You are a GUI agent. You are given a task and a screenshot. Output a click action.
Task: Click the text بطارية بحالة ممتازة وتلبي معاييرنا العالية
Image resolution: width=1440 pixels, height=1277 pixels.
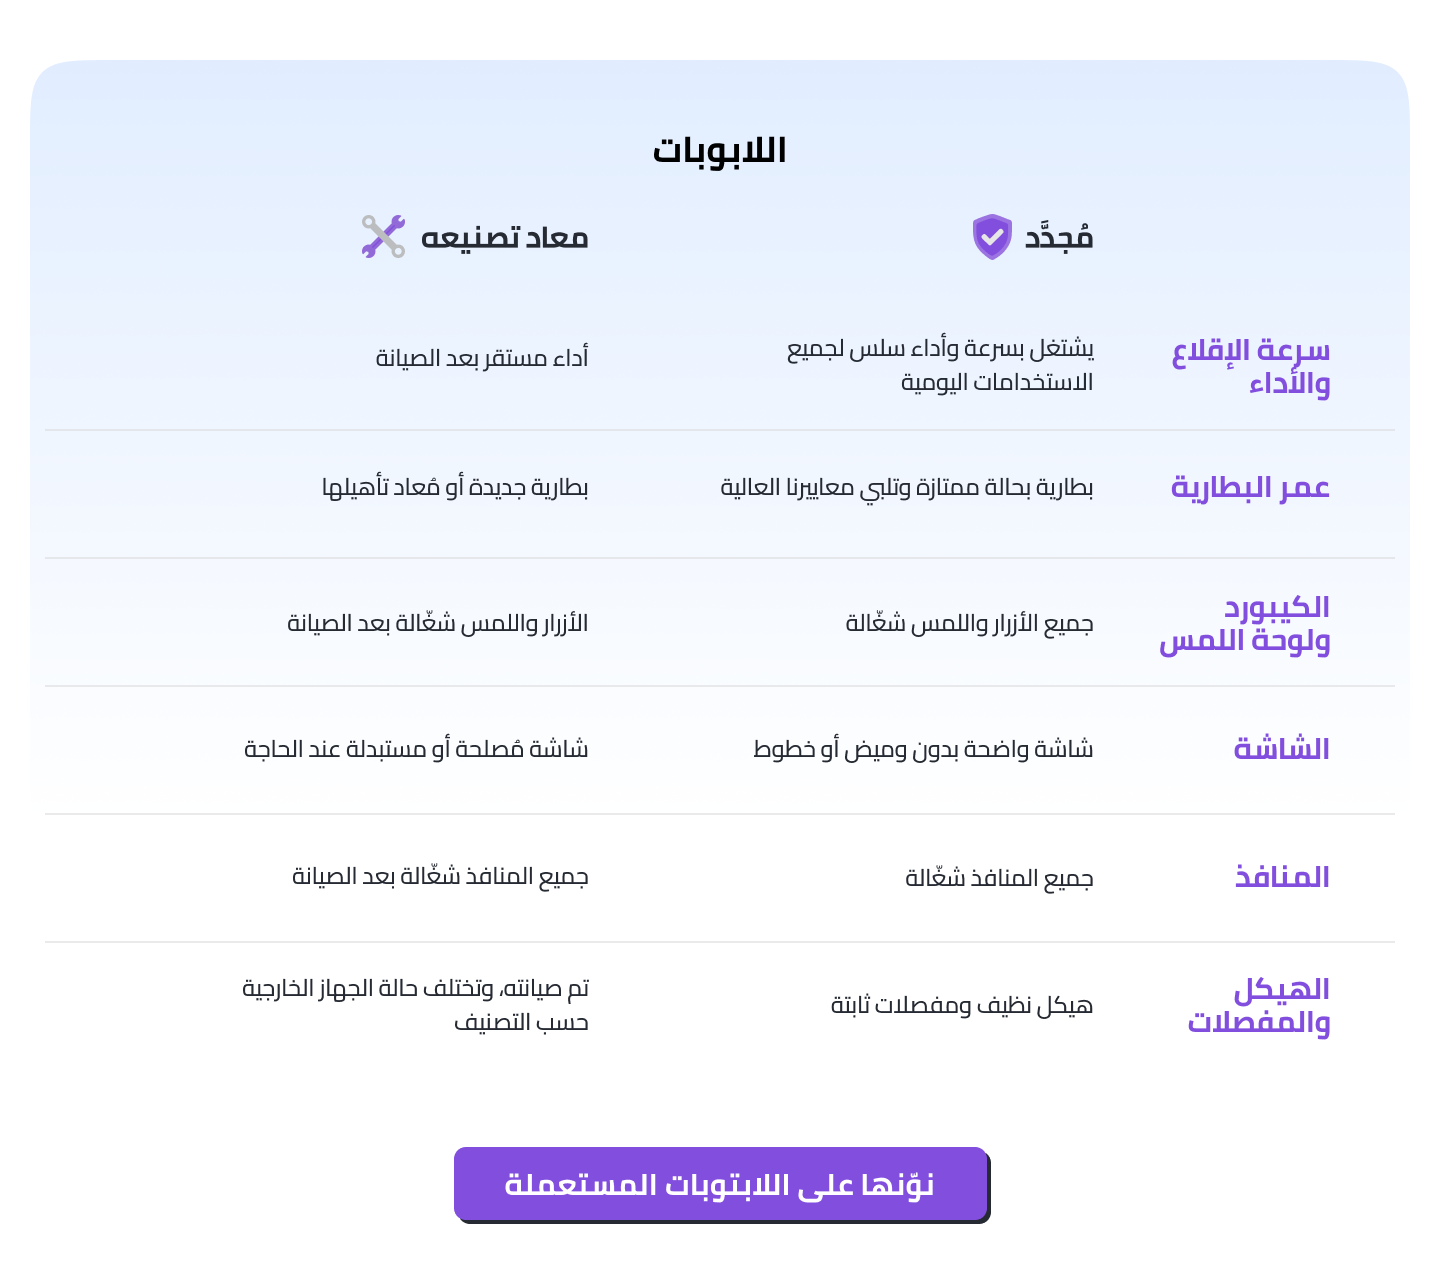tap(907, 488)
